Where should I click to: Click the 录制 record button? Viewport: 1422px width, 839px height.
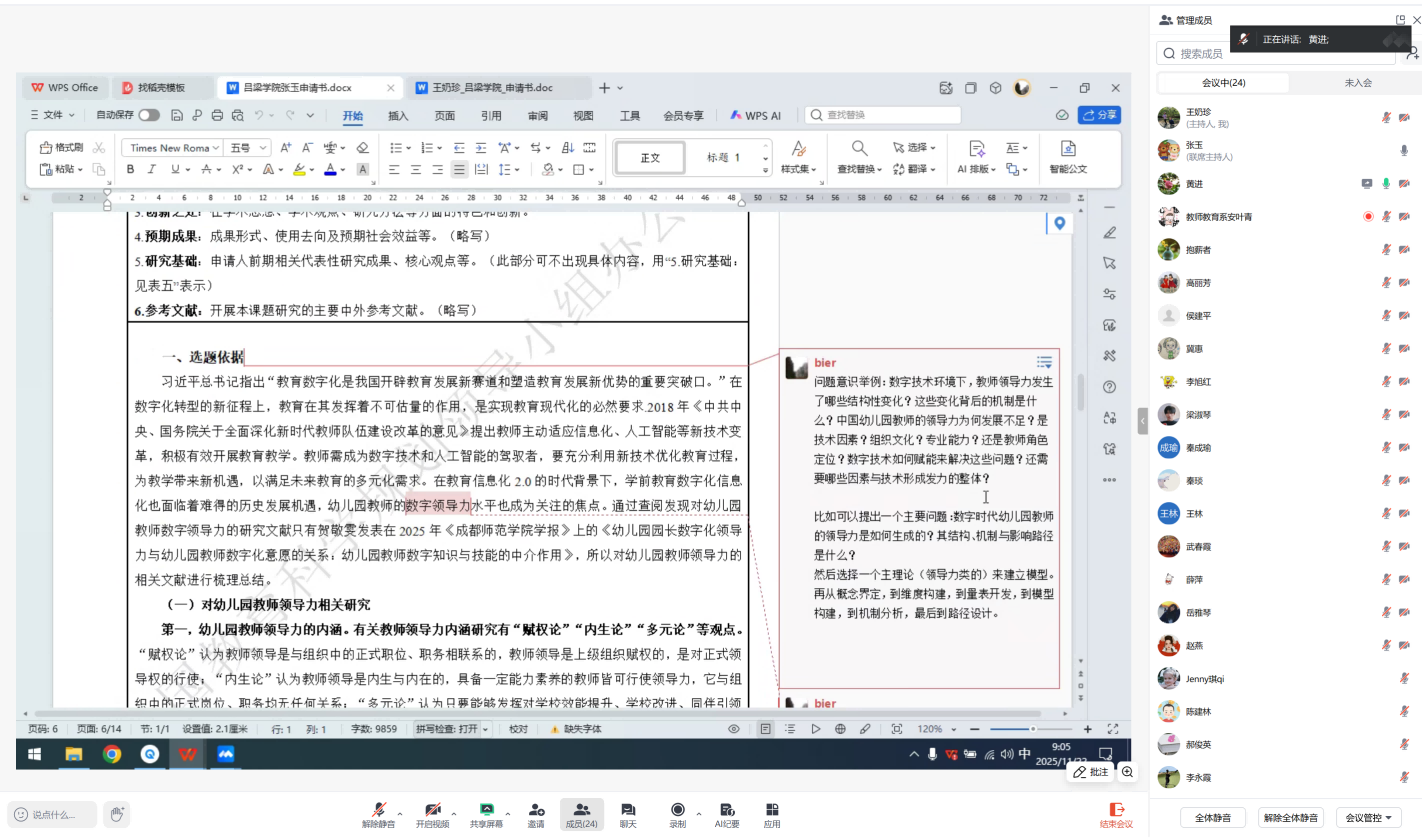[x=678, y=810]
